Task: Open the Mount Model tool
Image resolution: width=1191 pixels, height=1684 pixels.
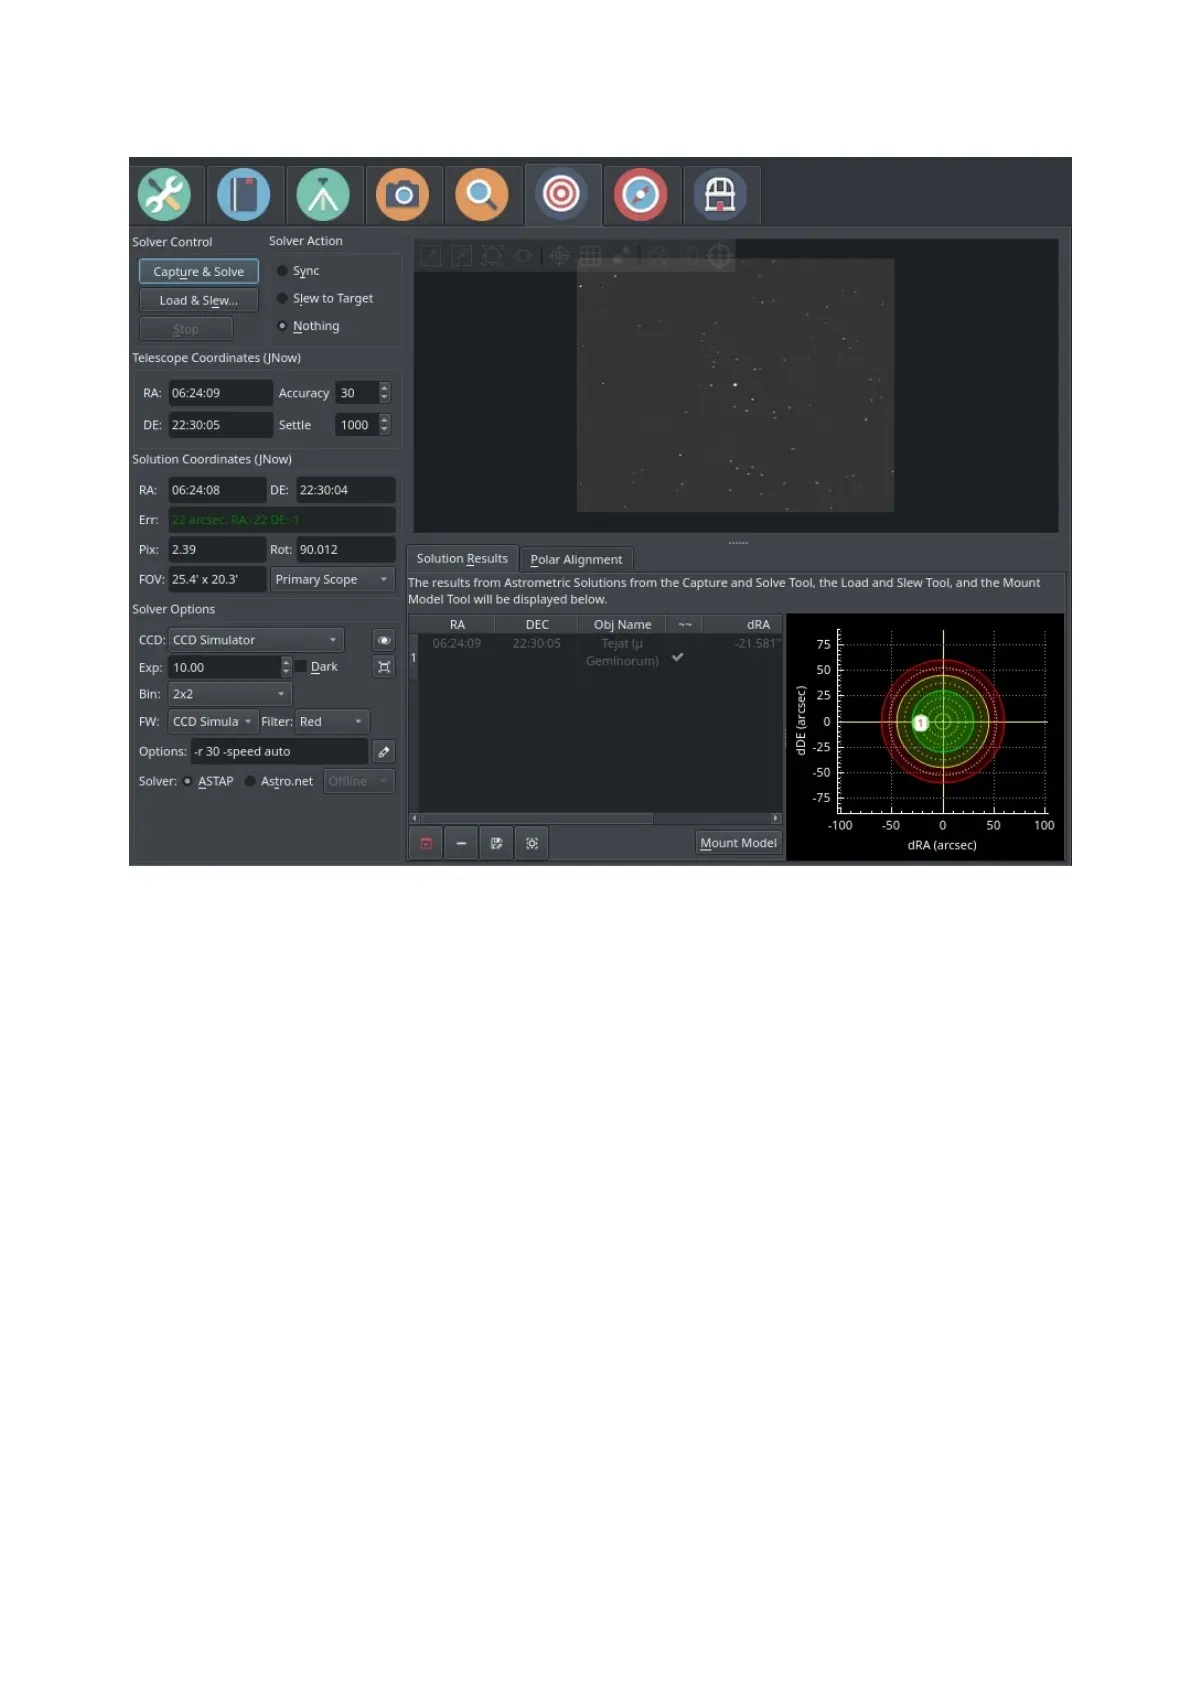Action: [738, 843]
